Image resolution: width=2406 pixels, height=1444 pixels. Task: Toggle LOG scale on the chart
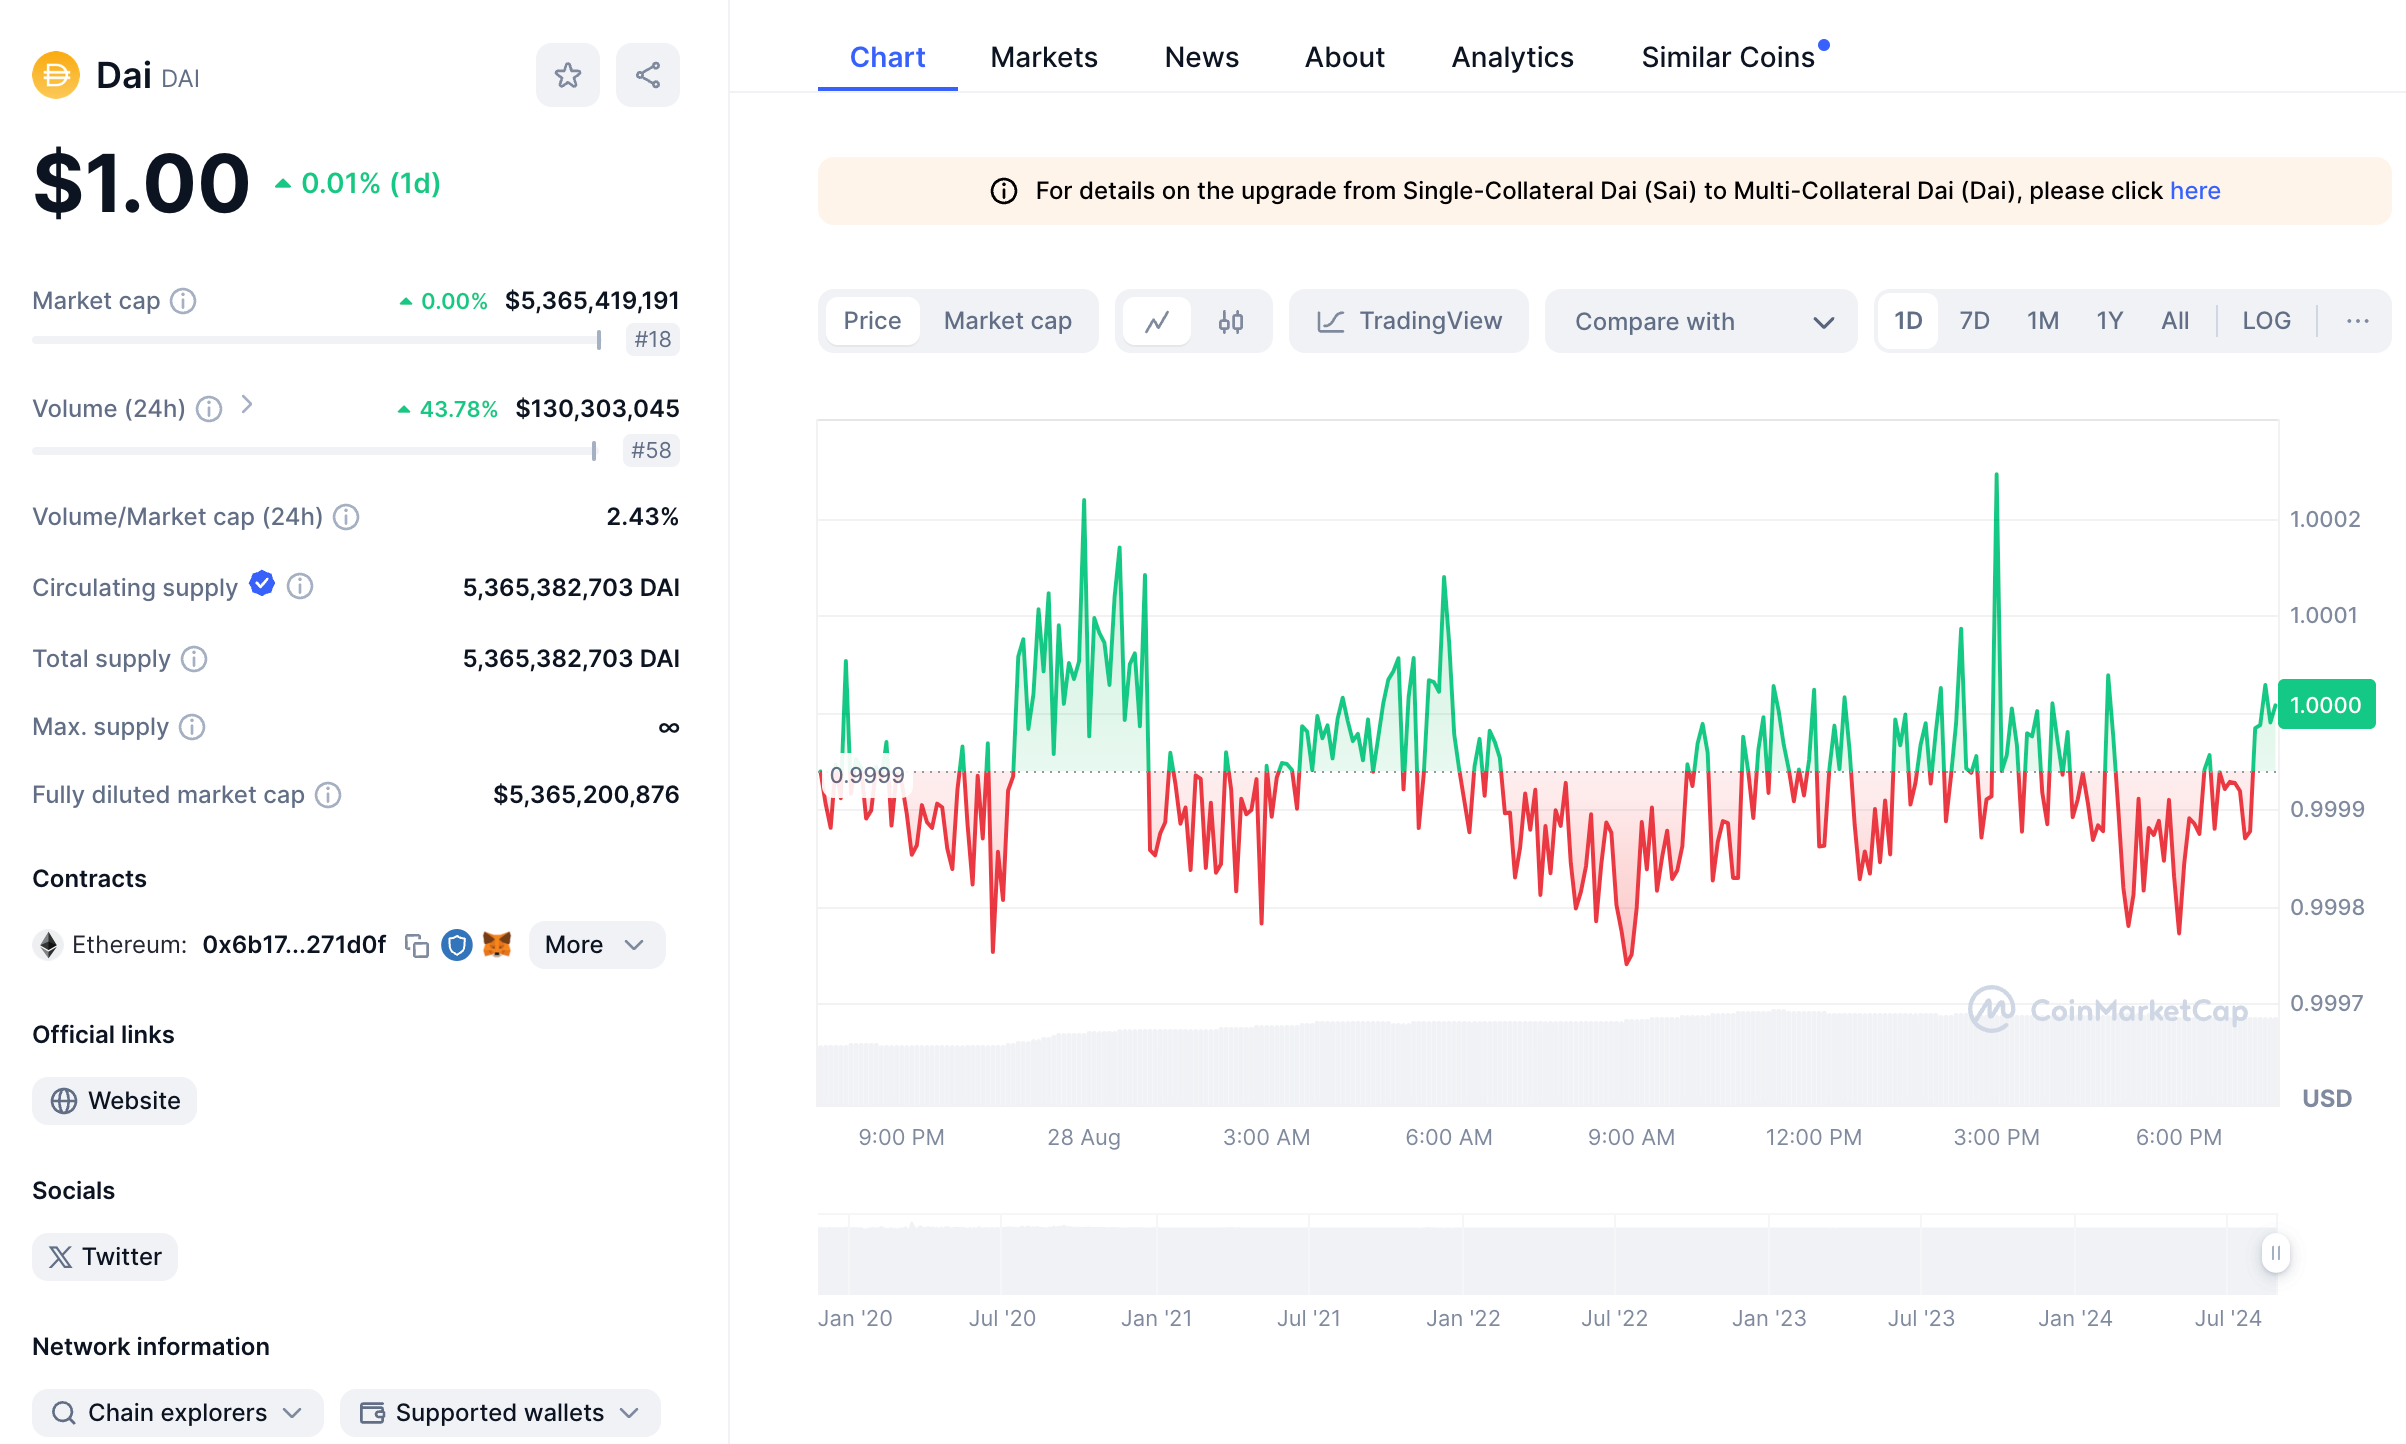[2266, 321]
